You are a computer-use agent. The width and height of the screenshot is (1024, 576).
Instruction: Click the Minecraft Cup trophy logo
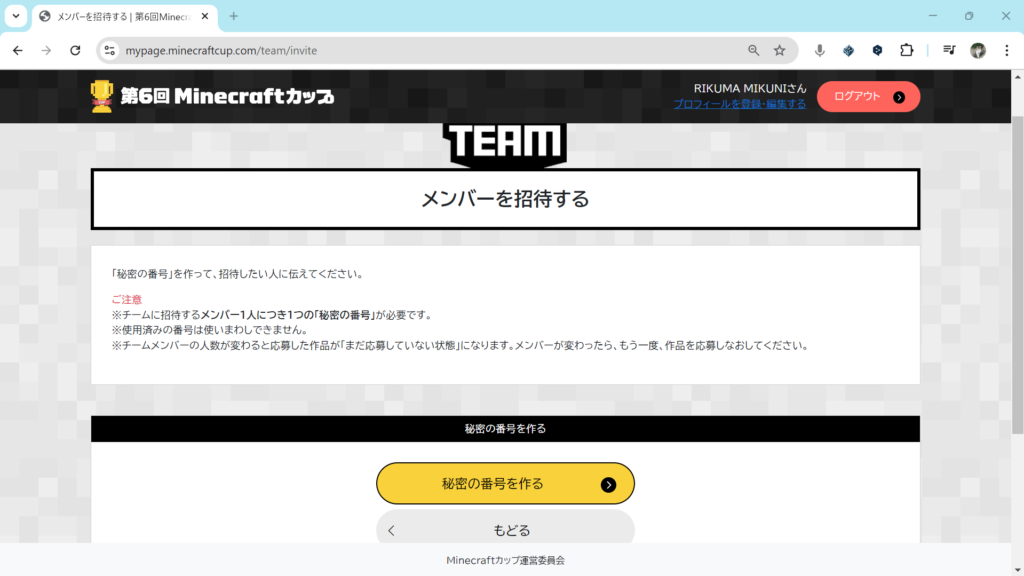pos(102,96)
